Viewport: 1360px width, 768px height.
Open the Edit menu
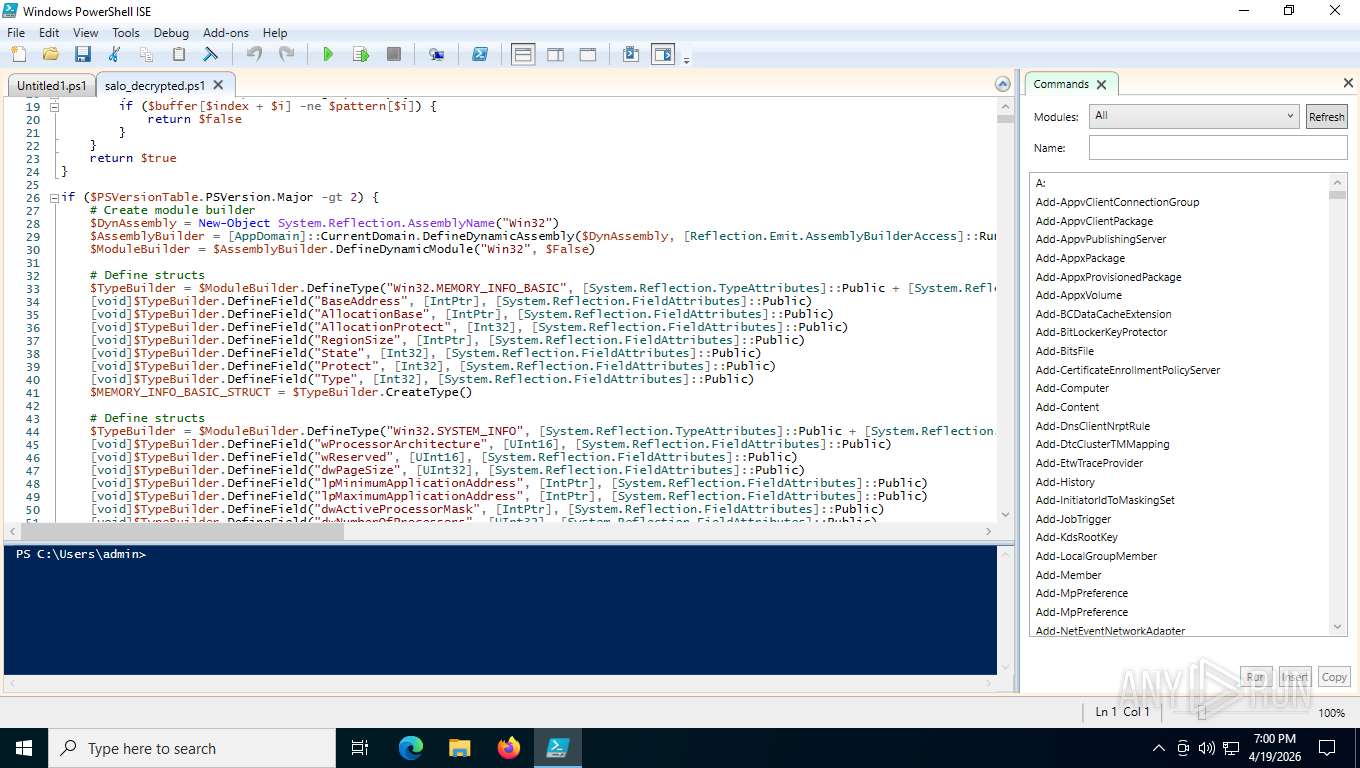49,32
